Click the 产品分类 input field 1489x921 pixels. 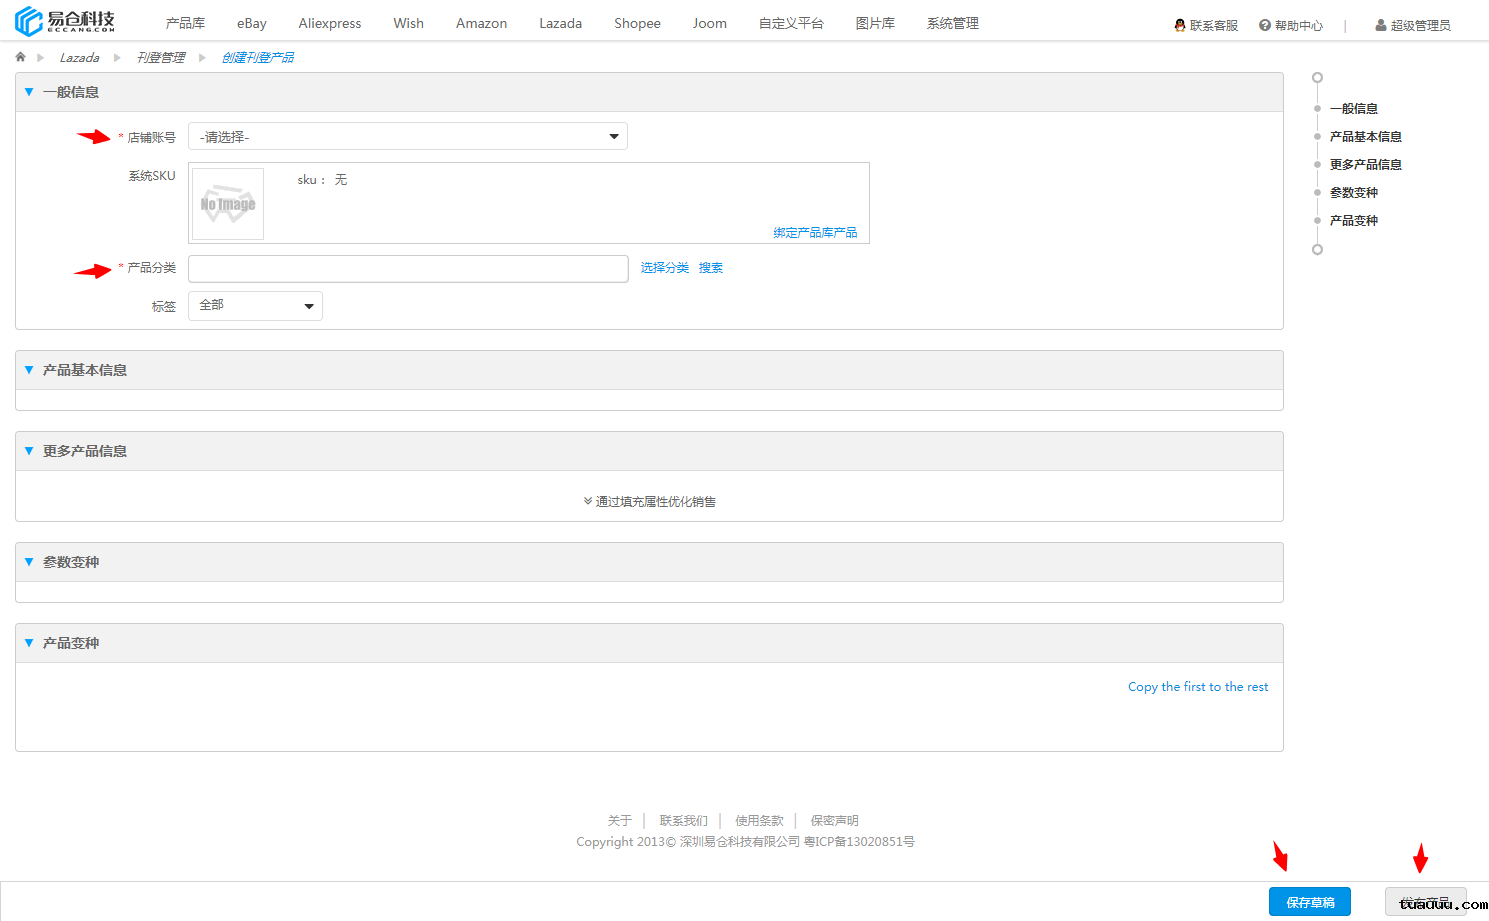408,268
